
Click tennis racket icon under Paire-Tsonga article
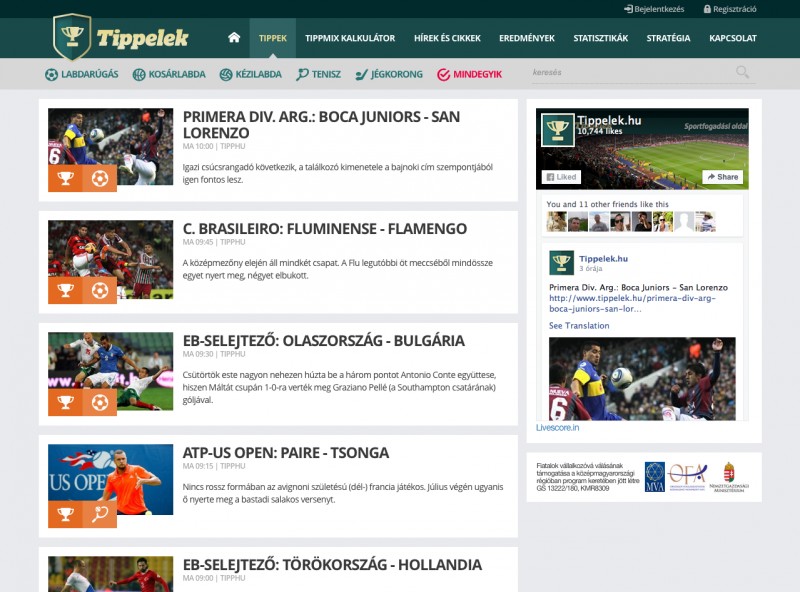coord(100,515)
